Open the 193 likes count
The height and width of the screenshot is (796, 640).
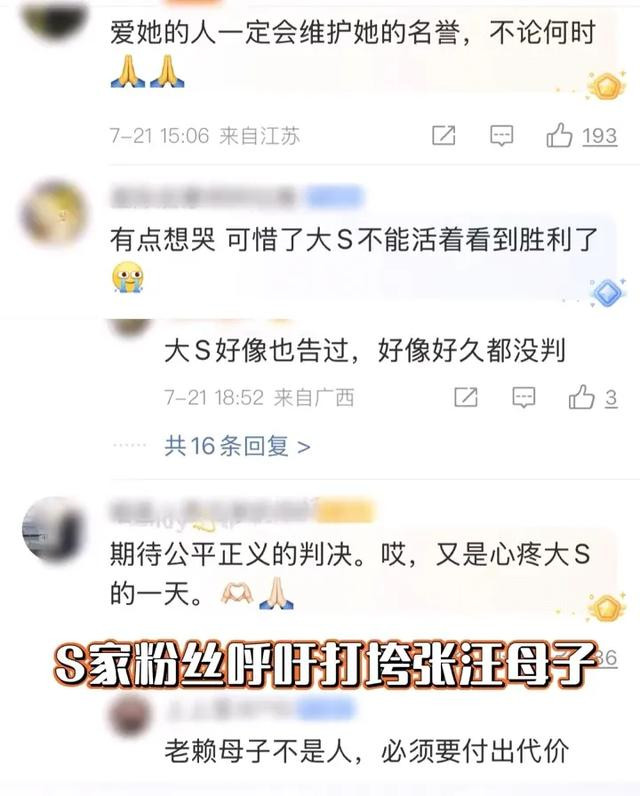(x=599, y=136)
